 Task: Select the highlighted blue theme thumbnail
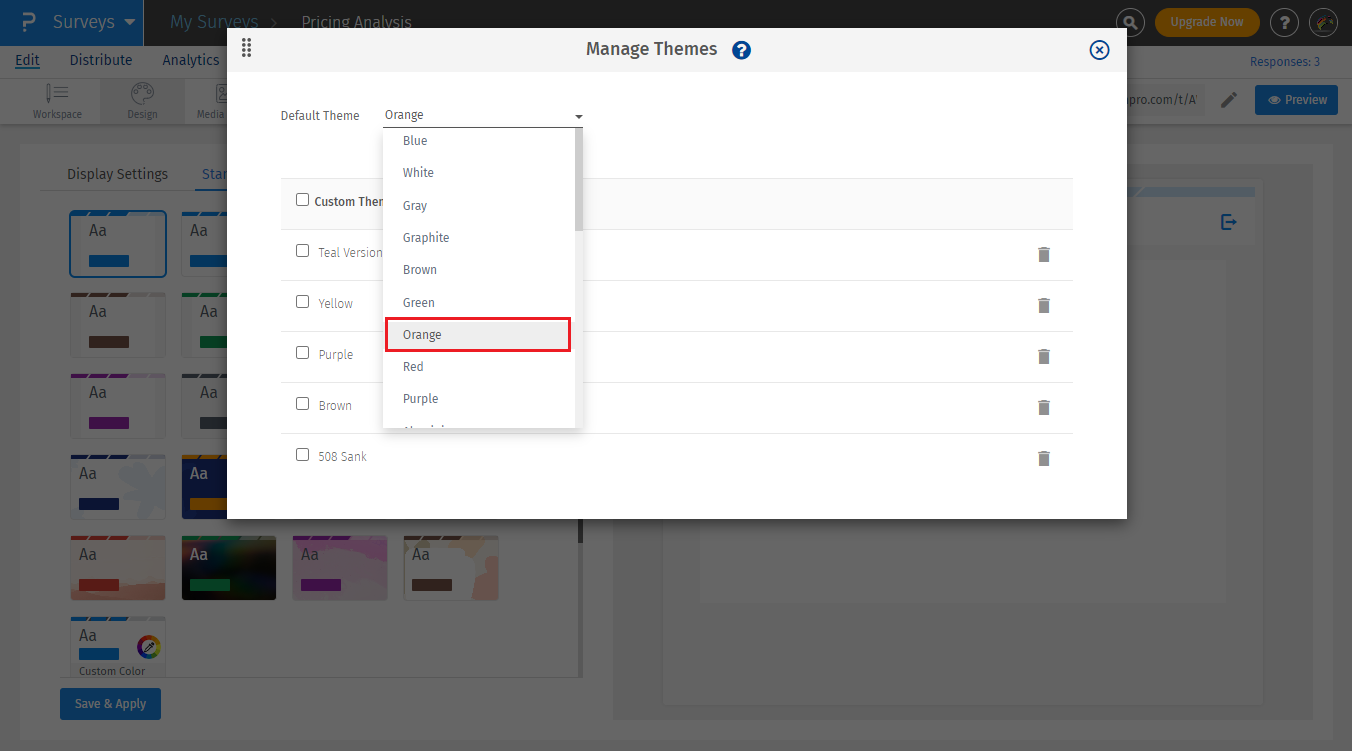click(x=118, y=244)
